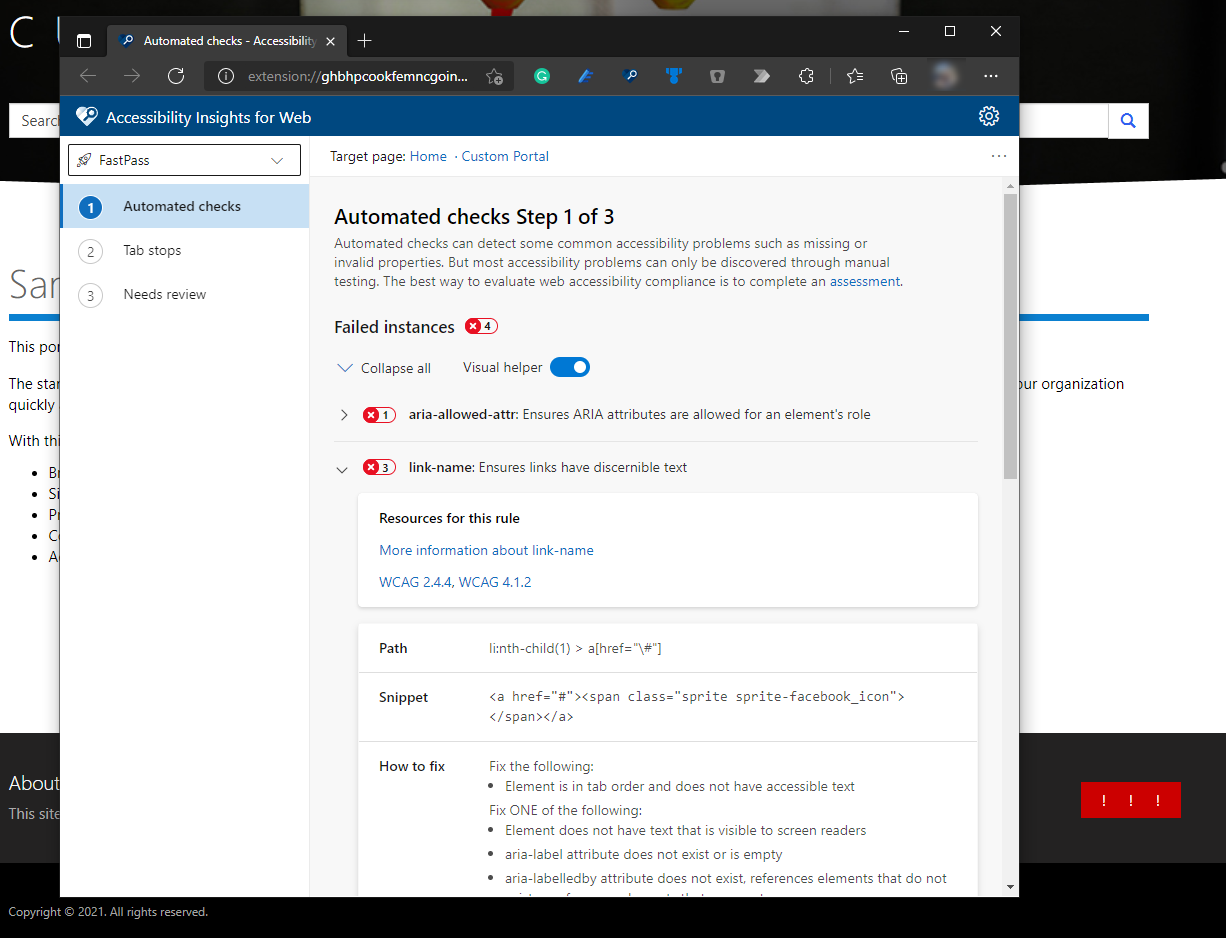Screen dimensions: 1226x938
Task: Open the target page more options ellipsis
Action: 999,156
